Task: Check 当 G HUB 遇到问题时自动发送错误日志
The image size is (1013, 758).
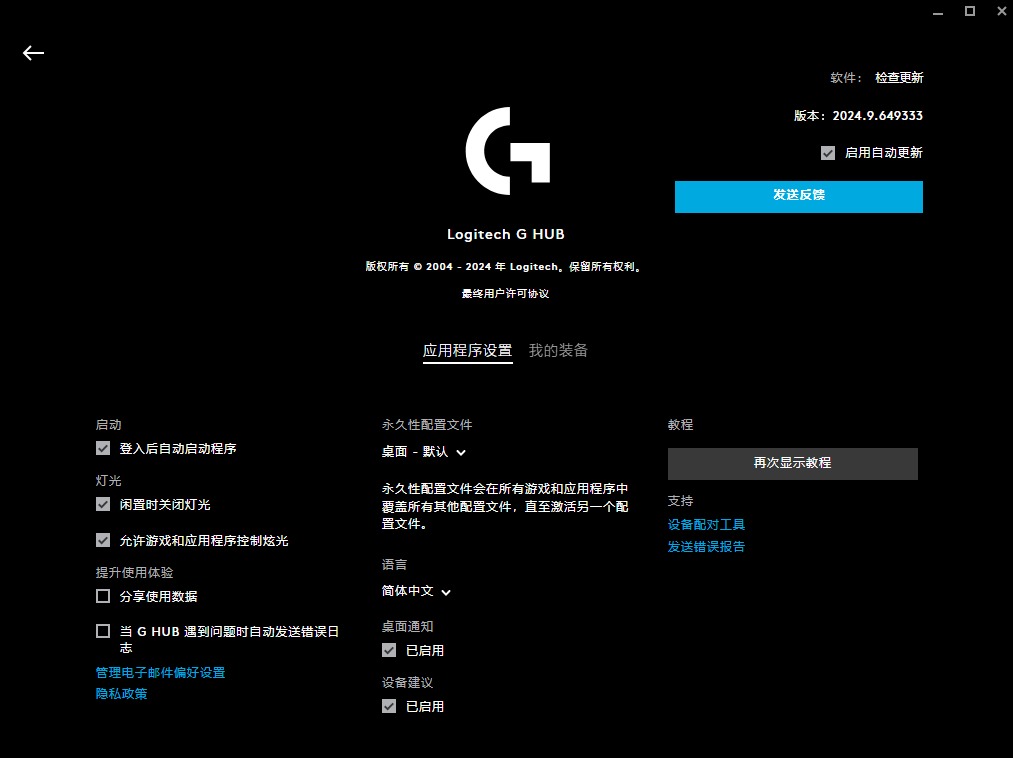Action: 103,630
